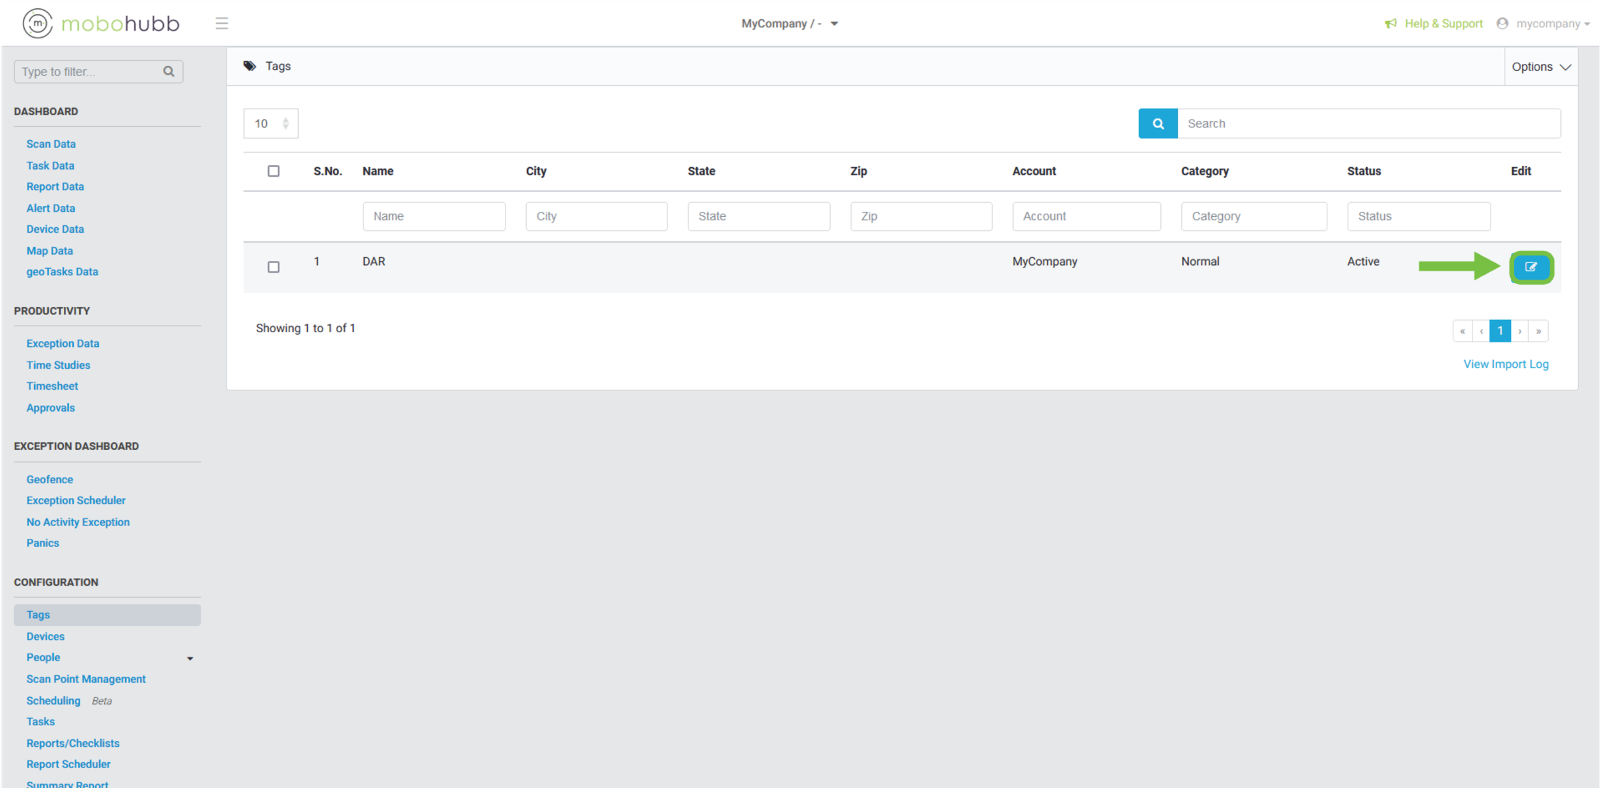The width and height of the screenshot is (1600, 788).
Task: Click the edit icon for DAR tag
Action: click(1531, 267)
